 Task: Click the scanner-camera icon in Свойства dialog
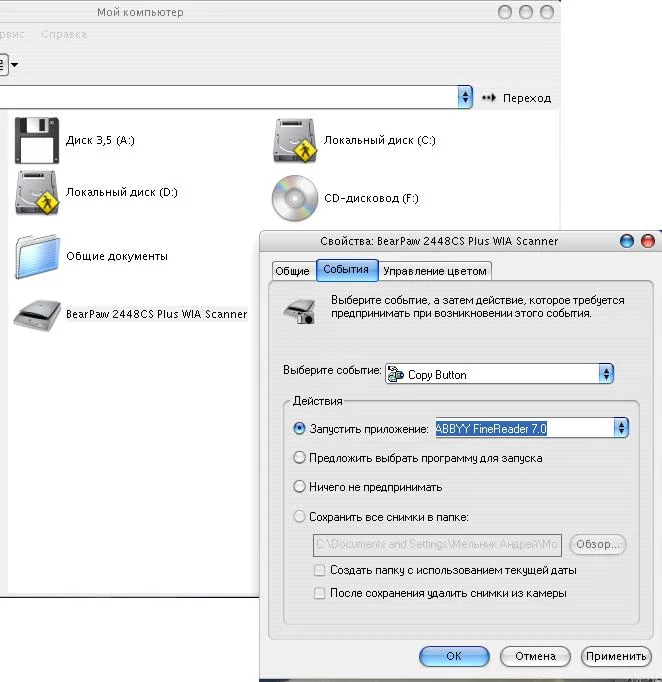(x=300, y=311)
